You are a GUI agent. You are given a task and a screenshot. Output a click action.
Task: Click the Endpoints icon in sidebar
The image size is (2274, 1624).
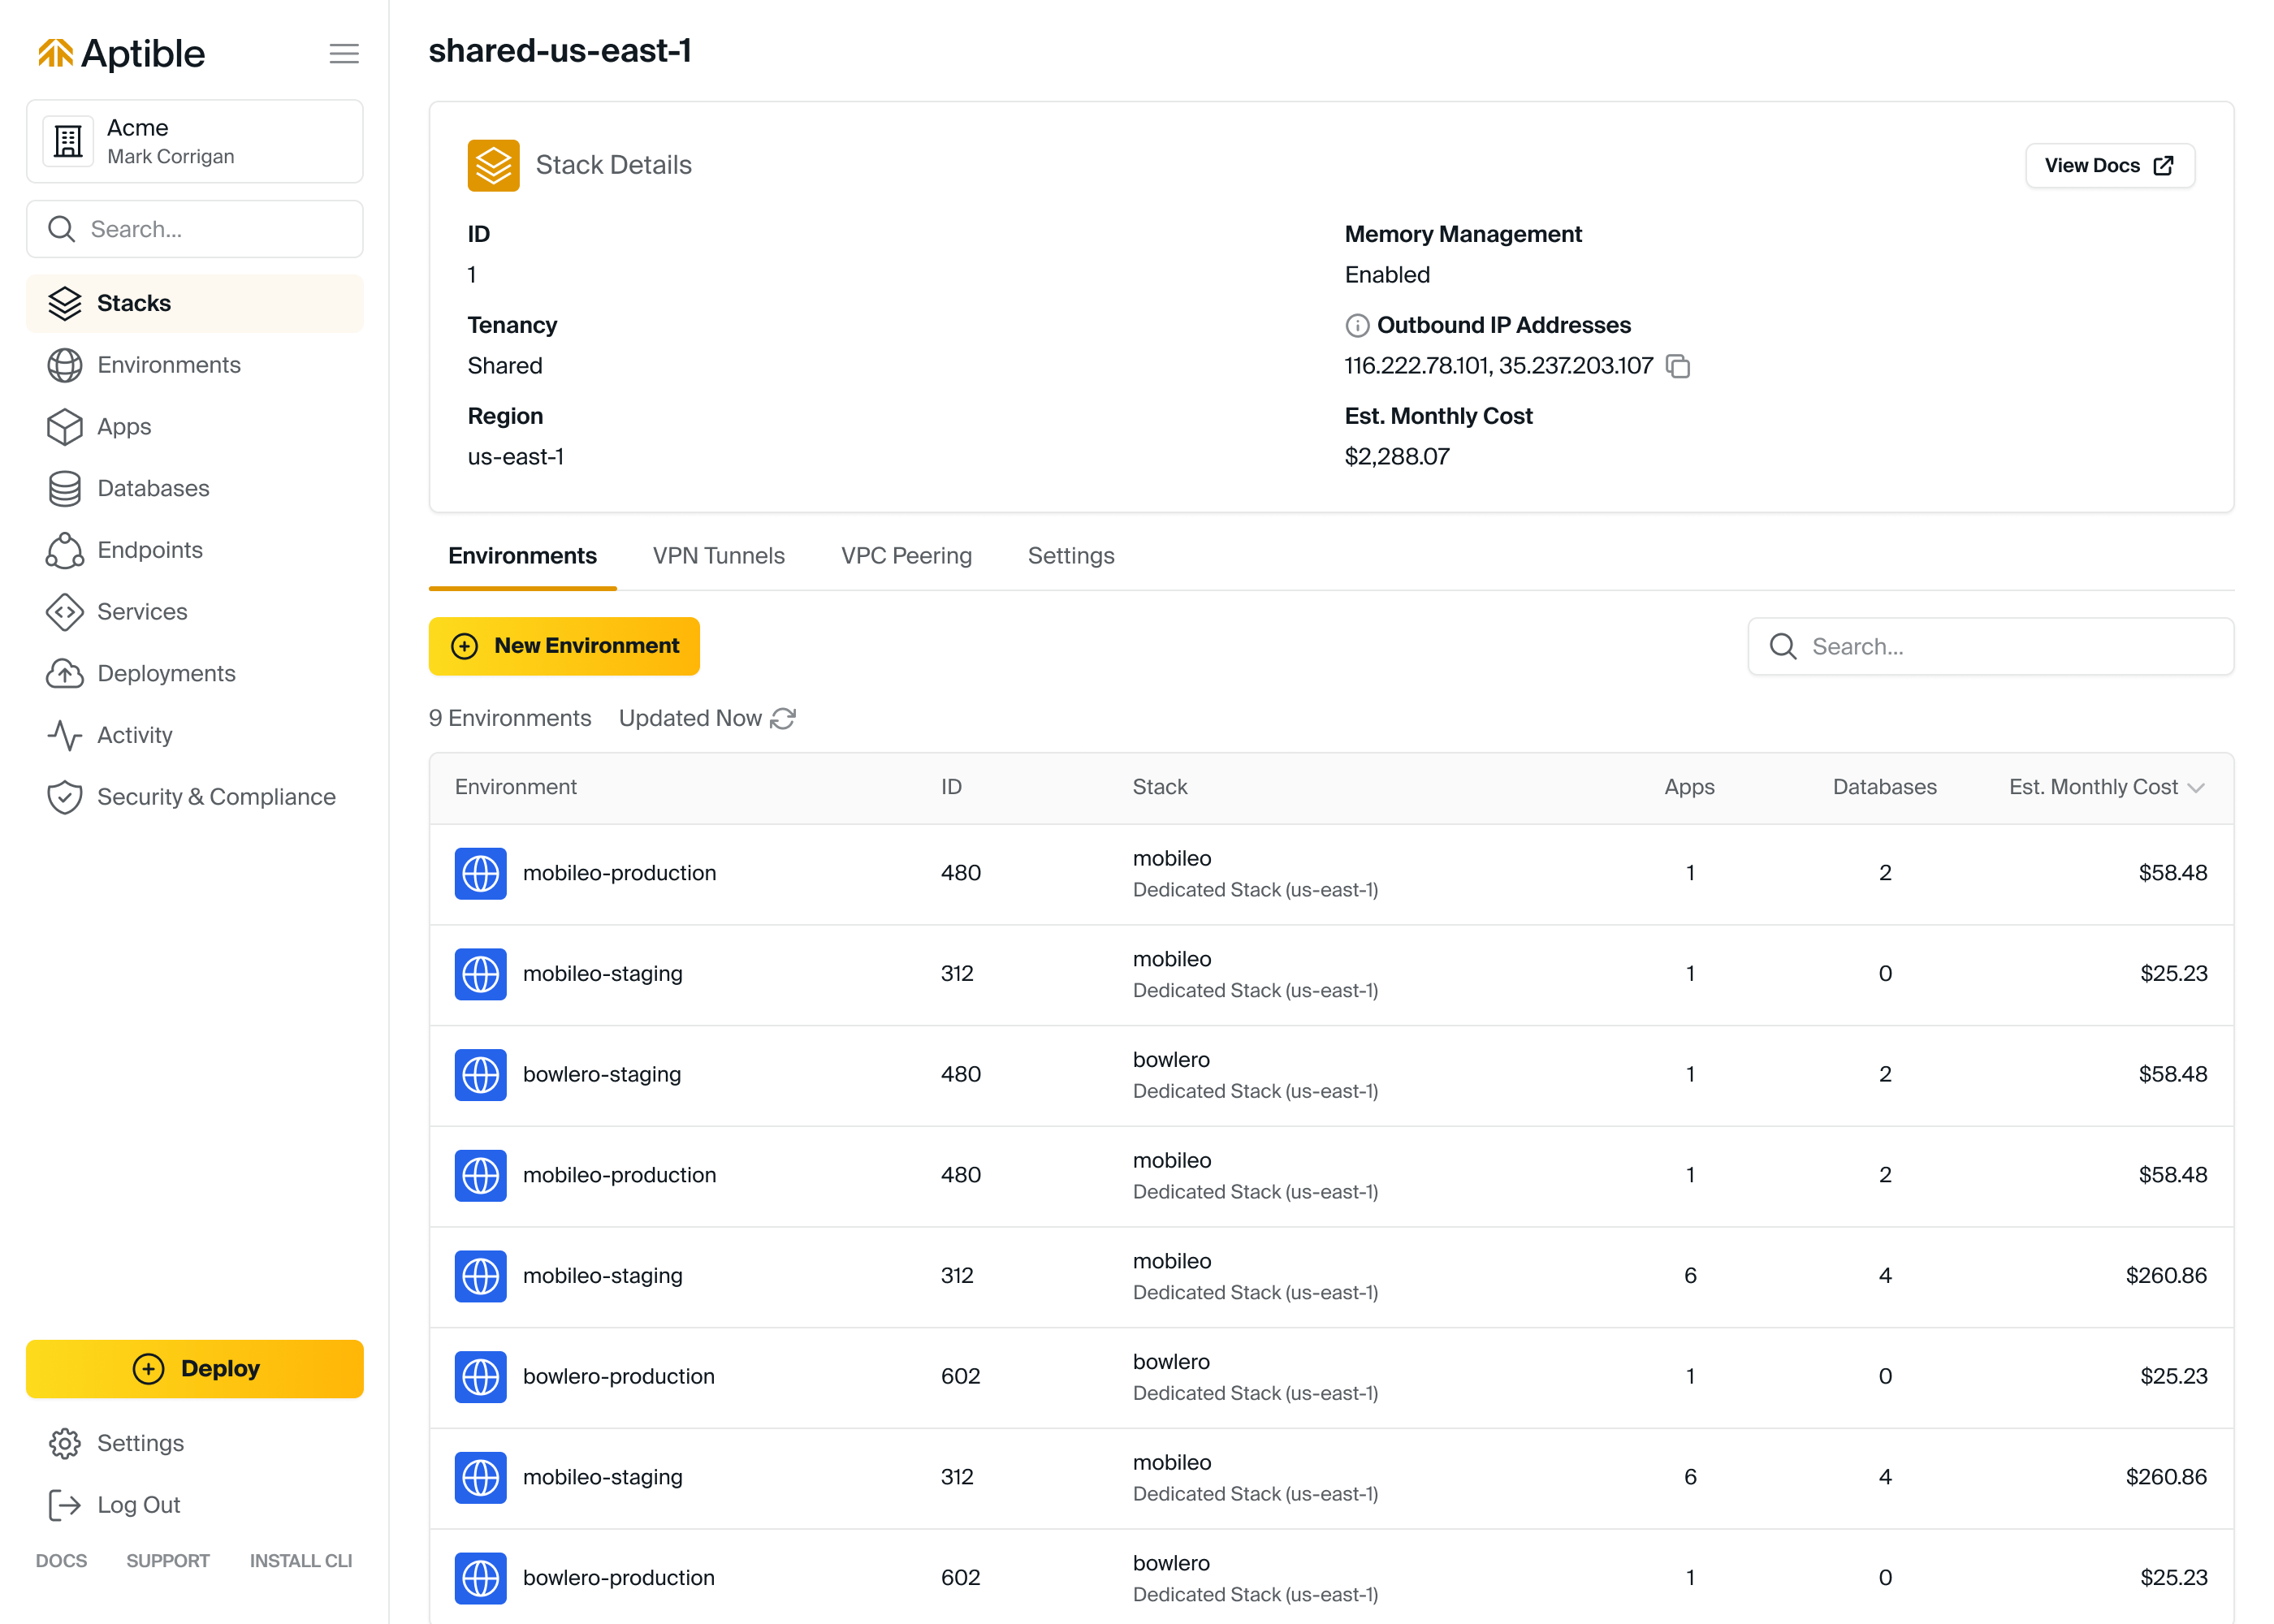[65, 550]
